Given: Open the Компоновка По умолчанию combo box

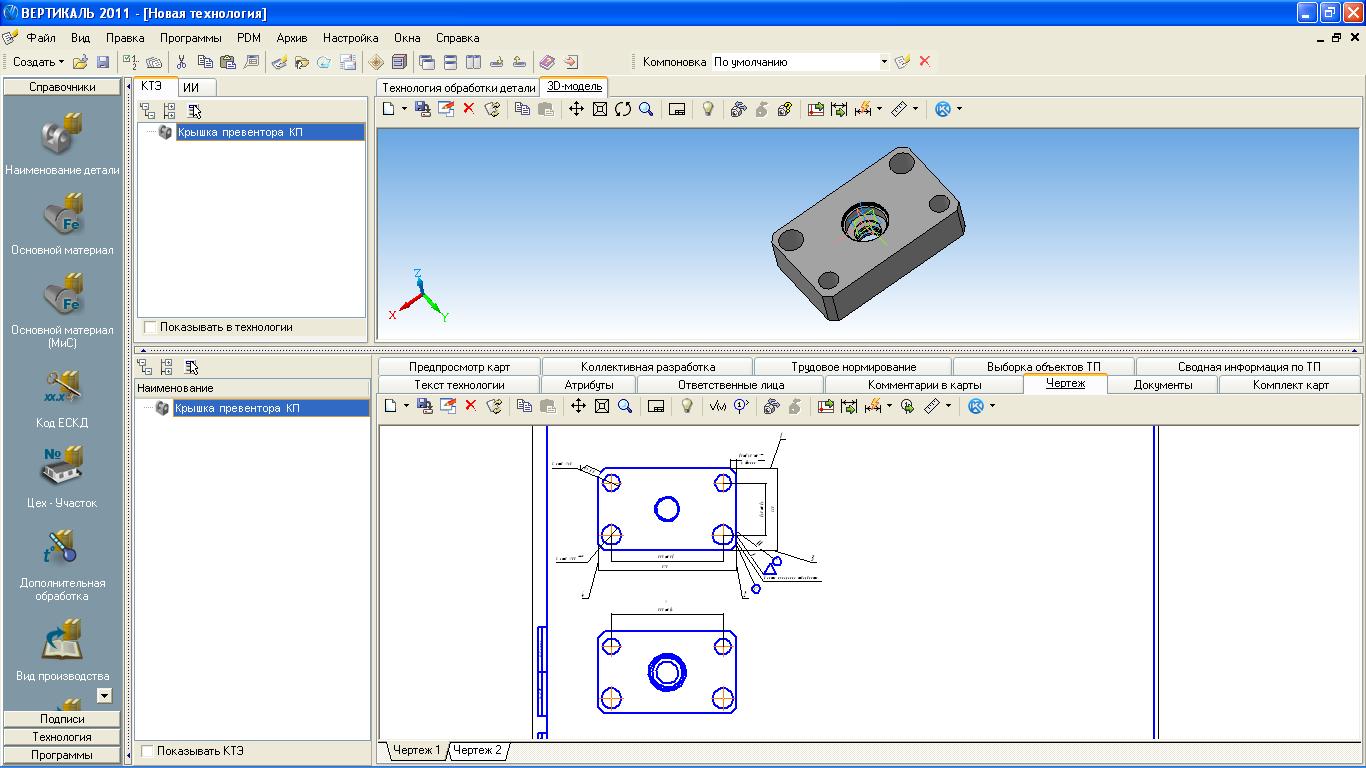Looking at the screenshot, I should pyautogui.click(x=800, y=62).
